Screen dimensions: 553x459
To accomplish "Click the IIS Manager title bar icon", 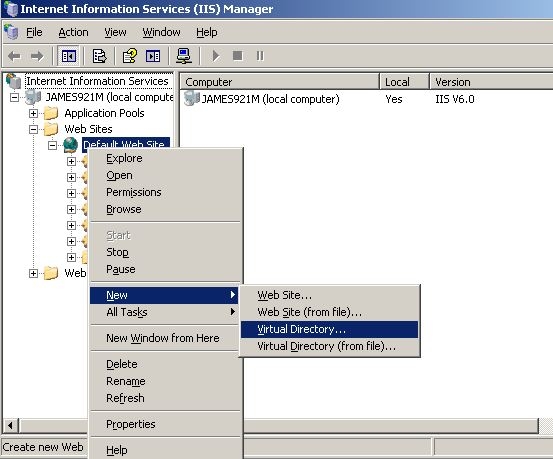I will [x=11, y=9].
